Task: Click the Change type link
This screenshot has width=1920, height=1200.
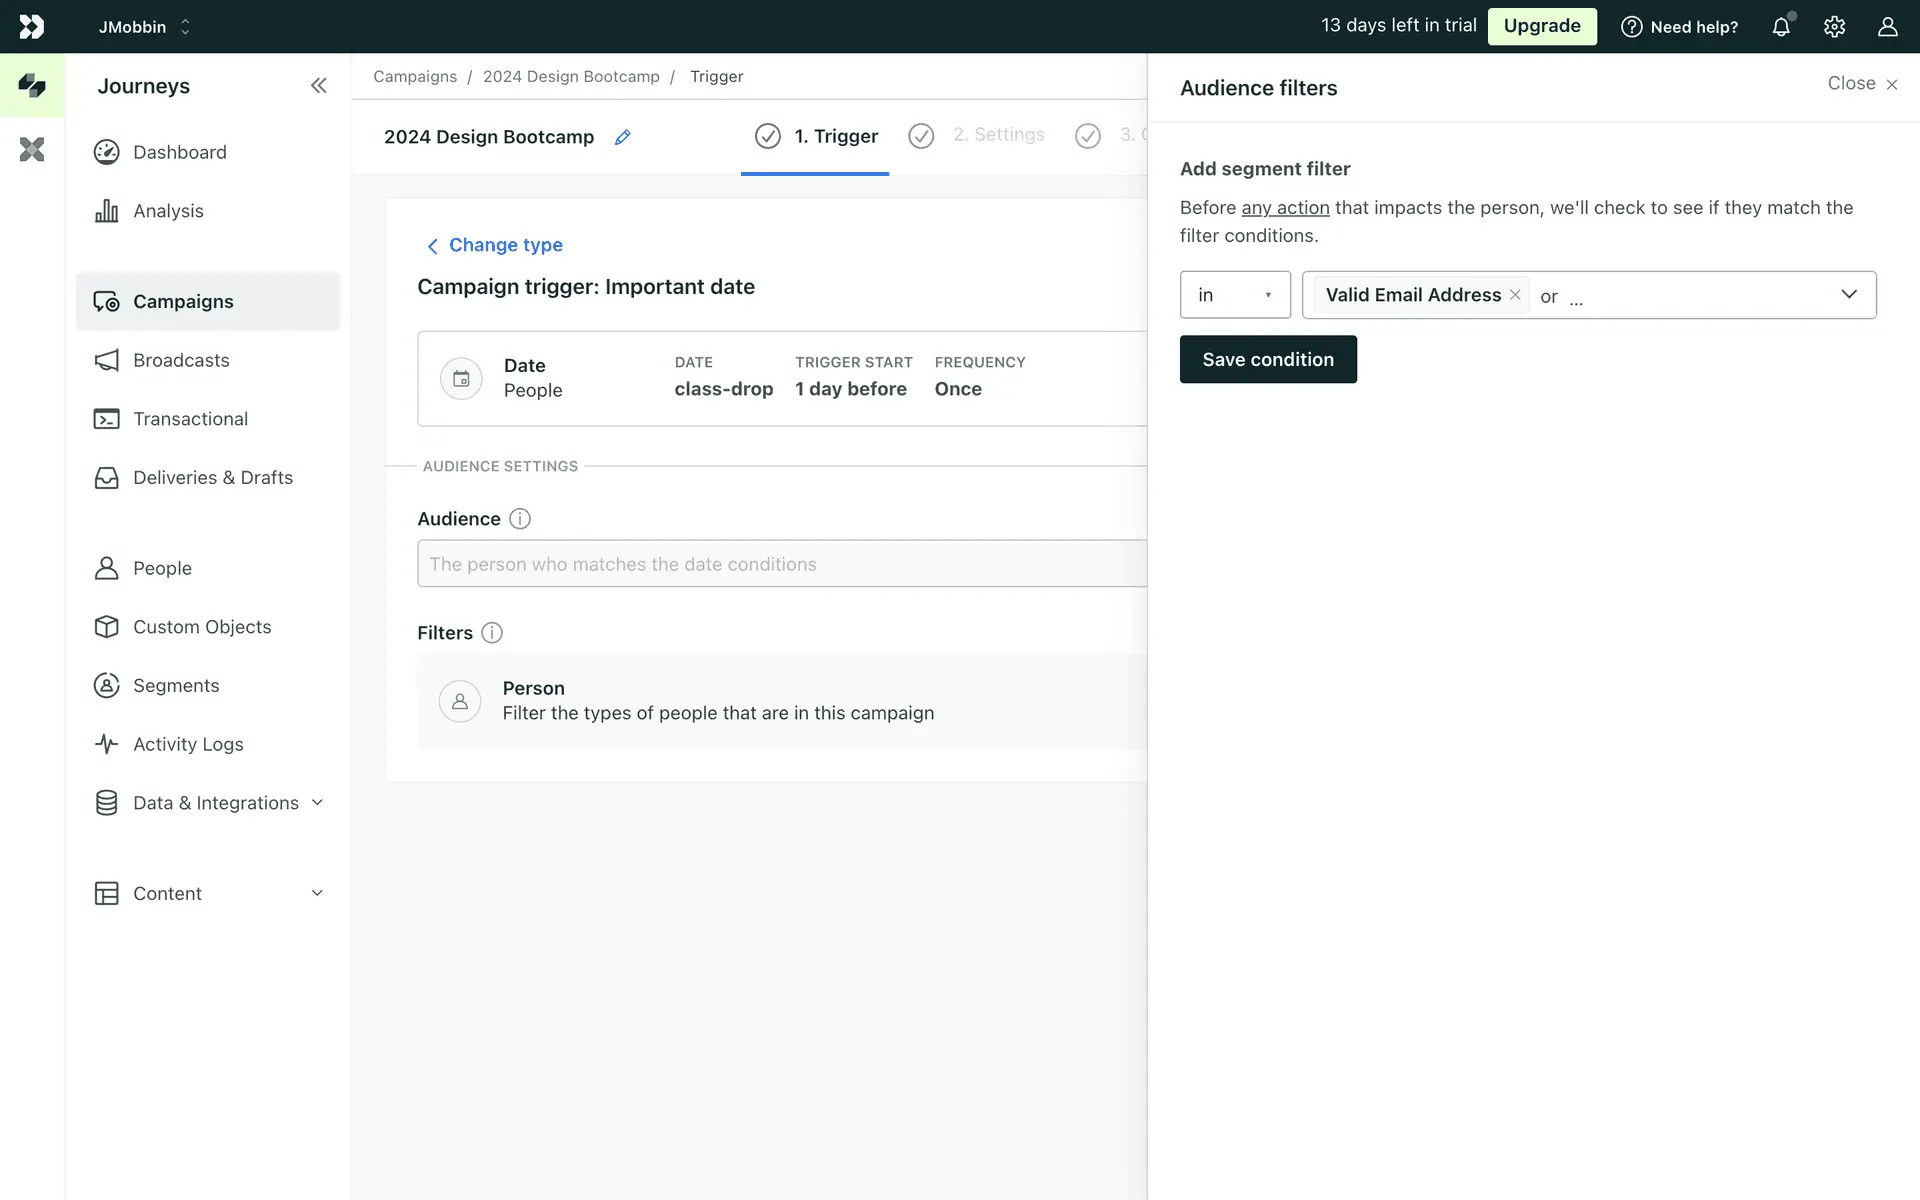Action: pyautogui.click(x=505, y=245)
